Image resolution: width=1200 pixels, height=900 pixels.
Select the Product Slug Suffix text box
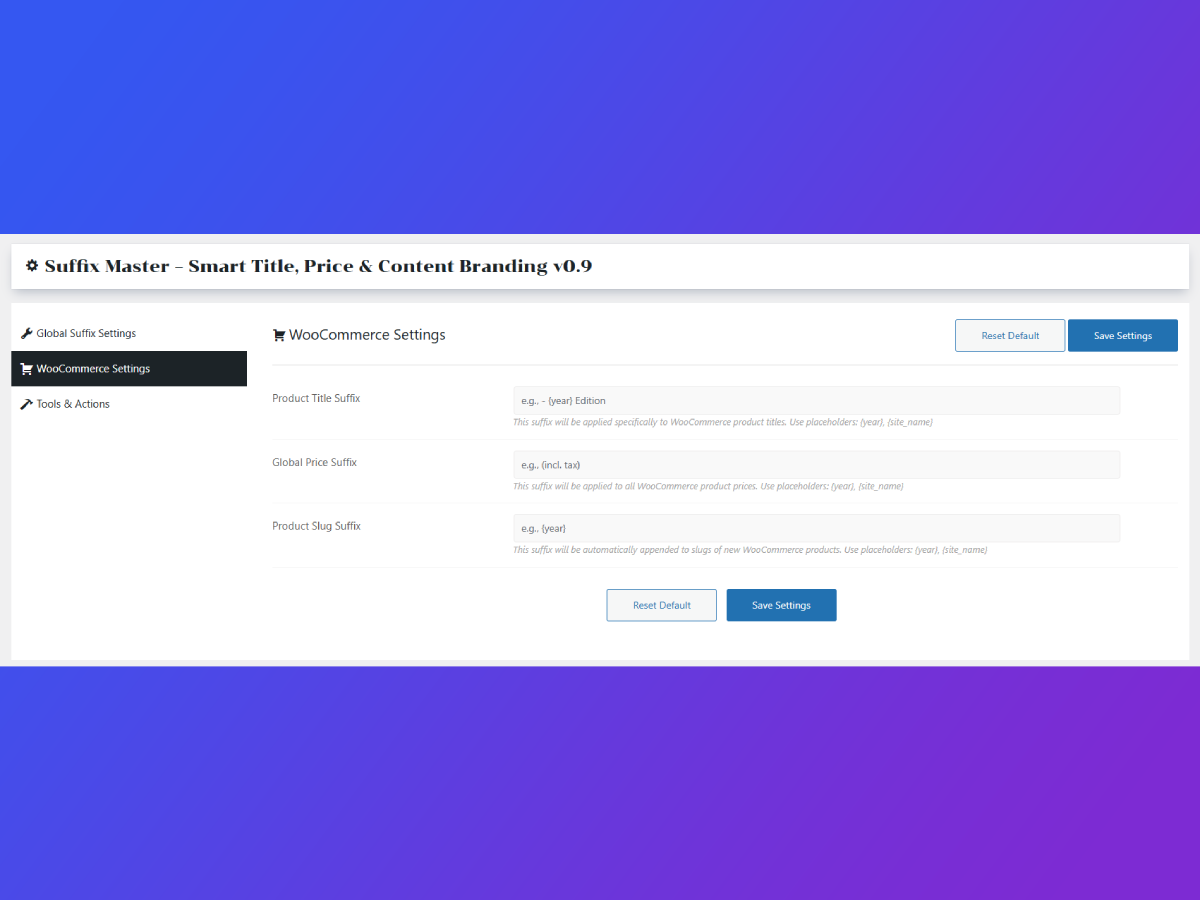pyautogui.click(x=816, y=528)
